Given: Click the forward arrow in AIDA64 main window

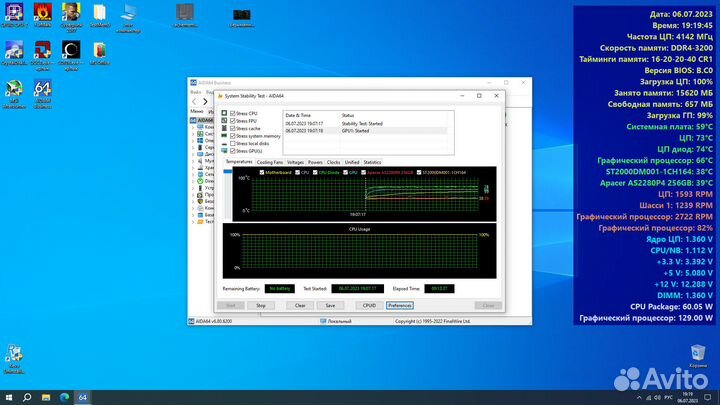Looking at the screenshot, I should [x=205, y=101].
